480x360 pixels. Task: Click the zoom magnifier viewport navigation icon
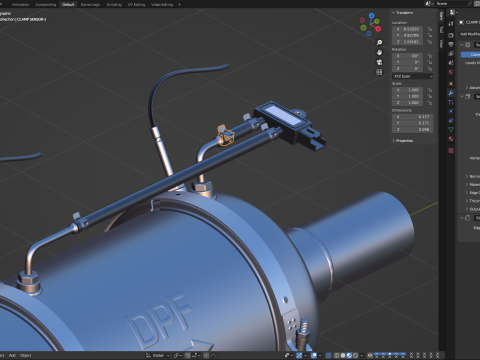379,42
